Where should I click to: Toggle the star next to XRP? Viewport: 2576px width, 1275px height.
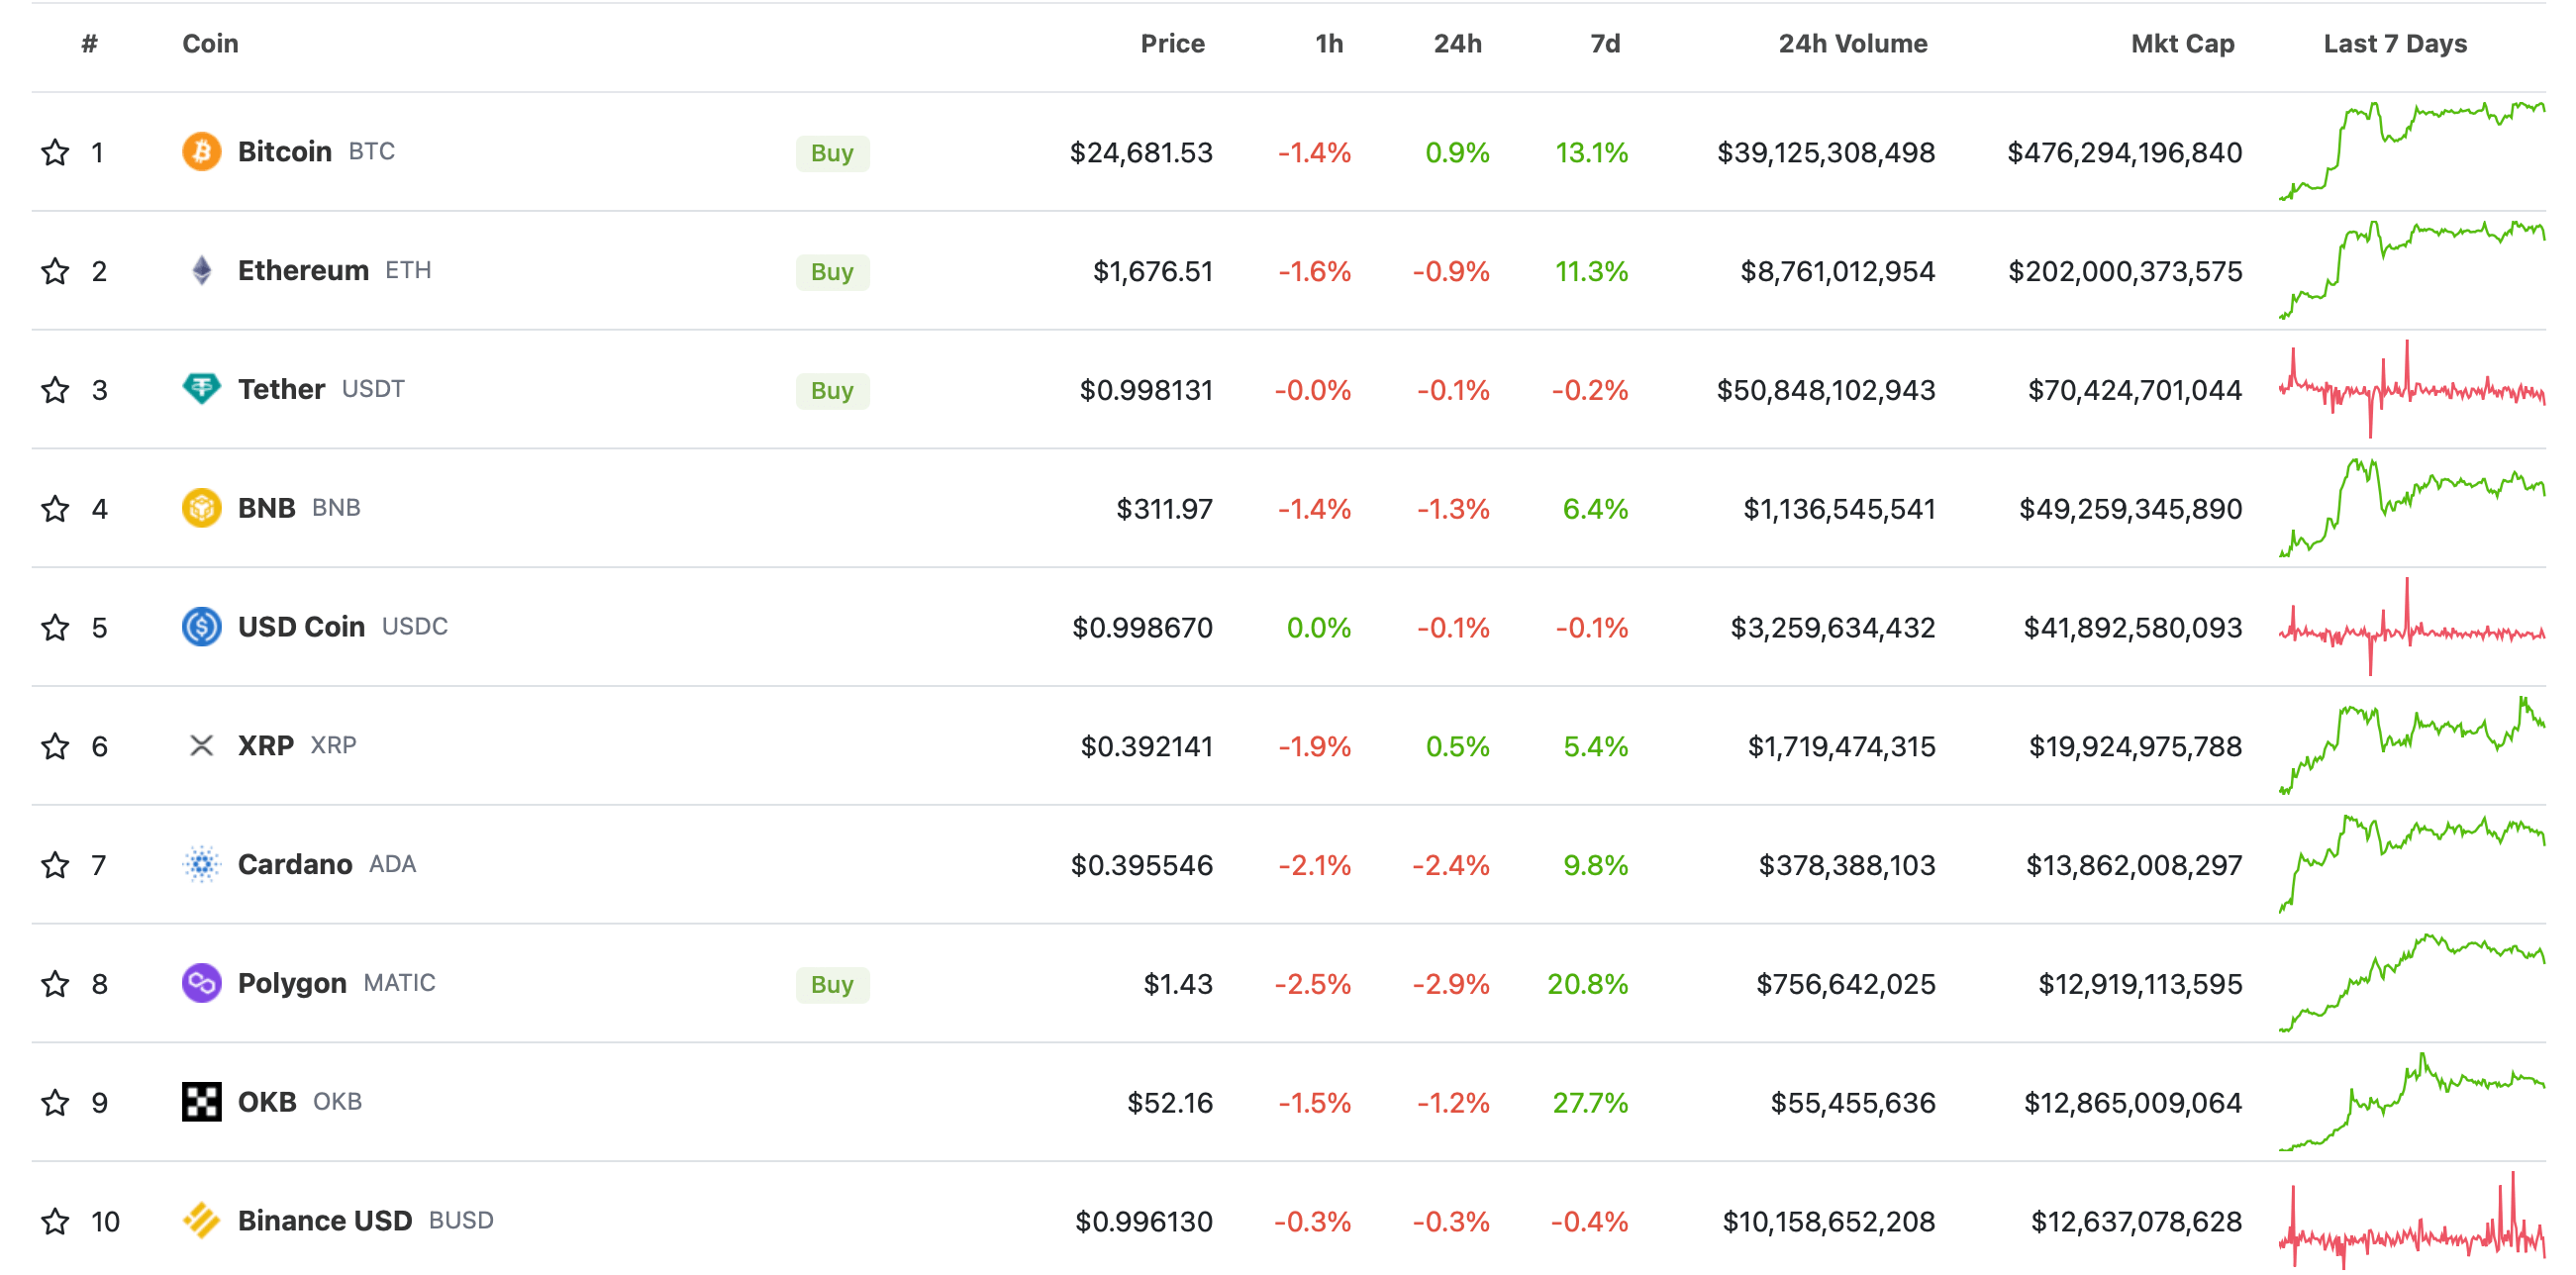point(55,747)
